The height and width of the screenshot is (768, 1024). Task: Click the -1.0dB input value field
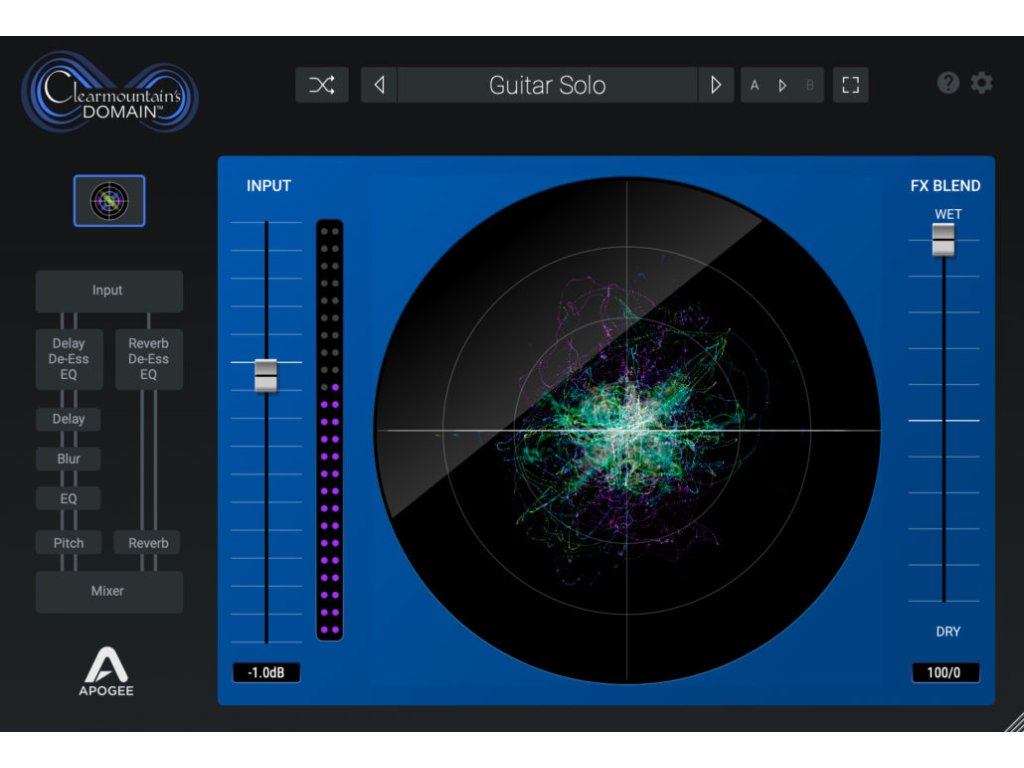click(266, 673)
